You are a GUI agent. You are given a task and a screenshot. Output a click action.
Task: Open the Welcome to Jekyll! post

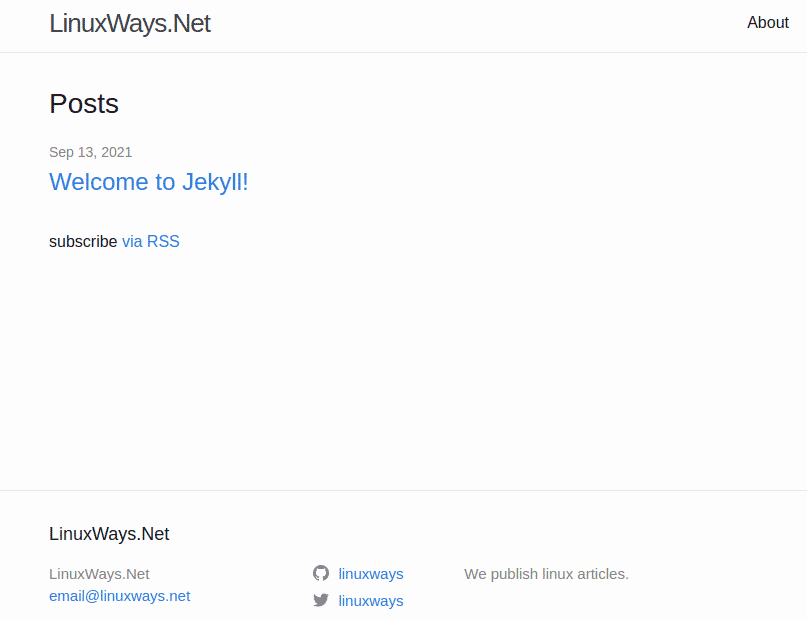(x=148, y=182)
